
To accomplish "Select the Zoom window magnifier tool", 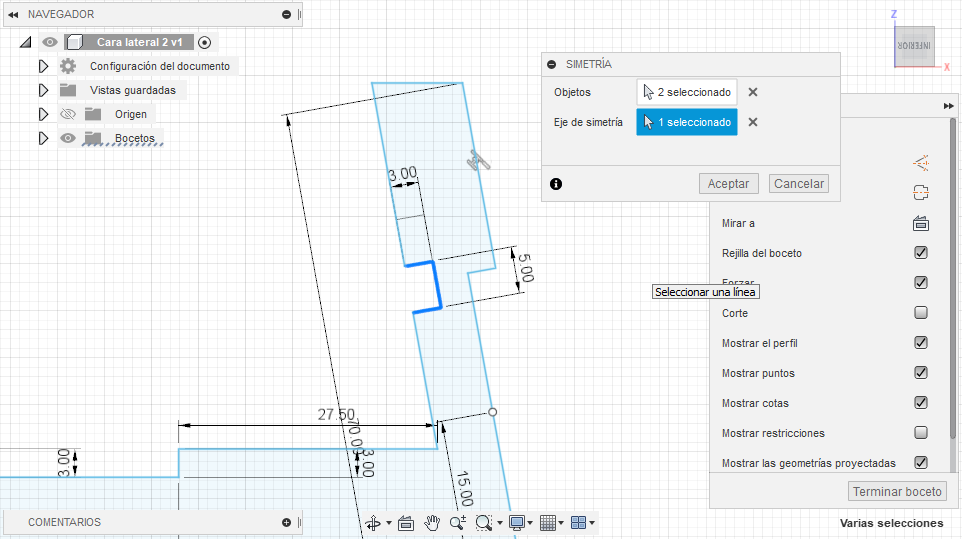I will tap(484, 523).
